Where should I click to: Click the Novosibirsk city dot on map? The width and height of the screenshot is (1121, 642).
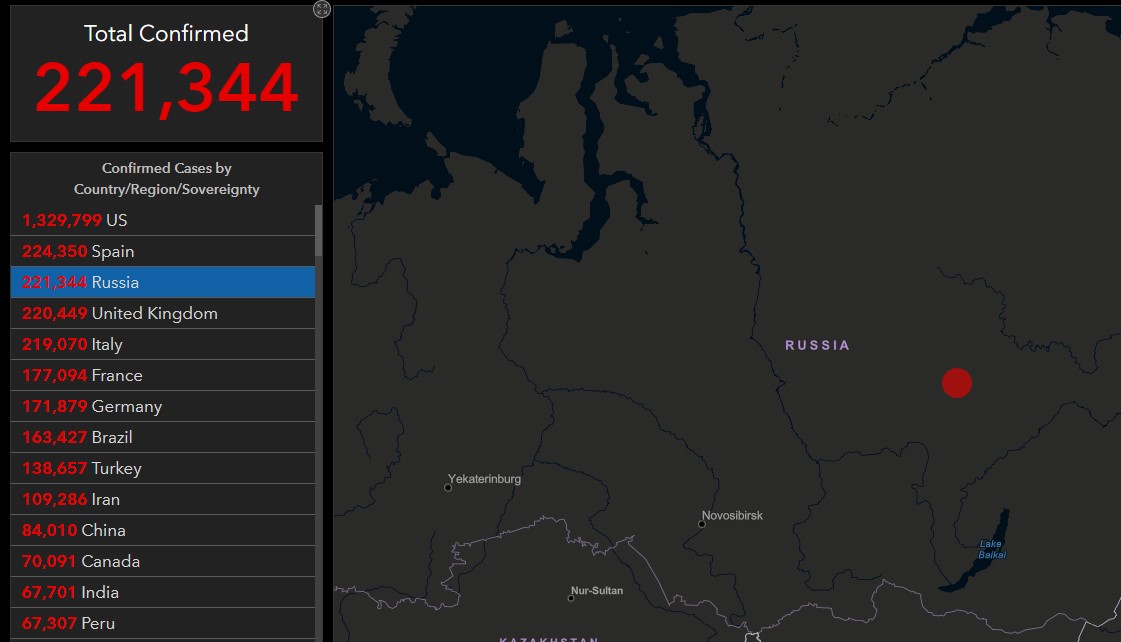[x=702, y=524]
